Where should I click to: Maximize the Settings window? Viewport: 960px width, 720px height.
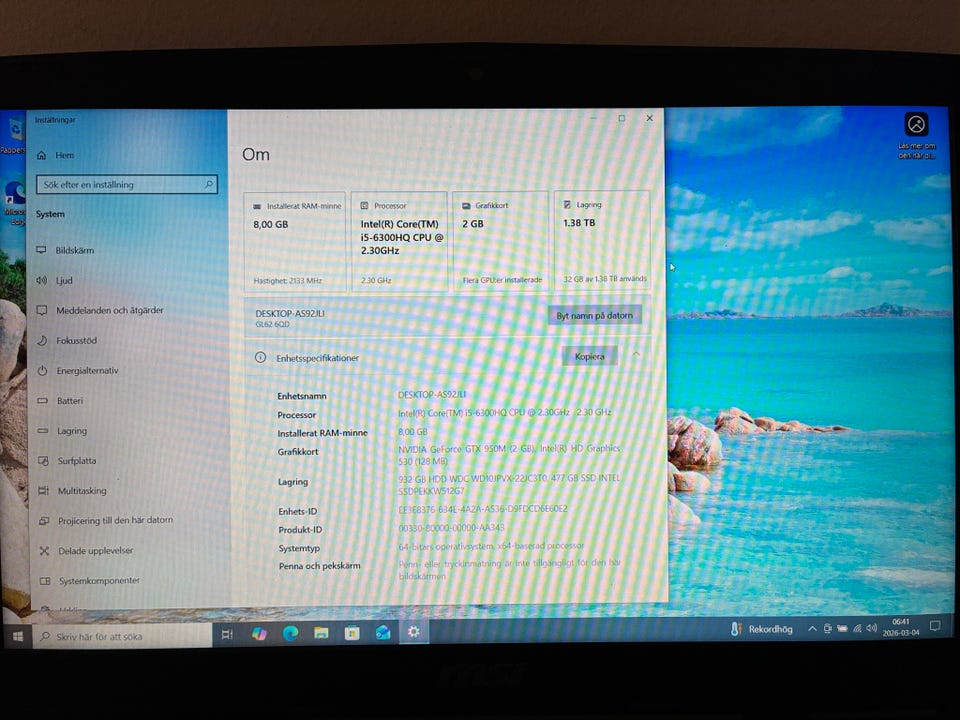pyautogui.click(x=621, y=118)
